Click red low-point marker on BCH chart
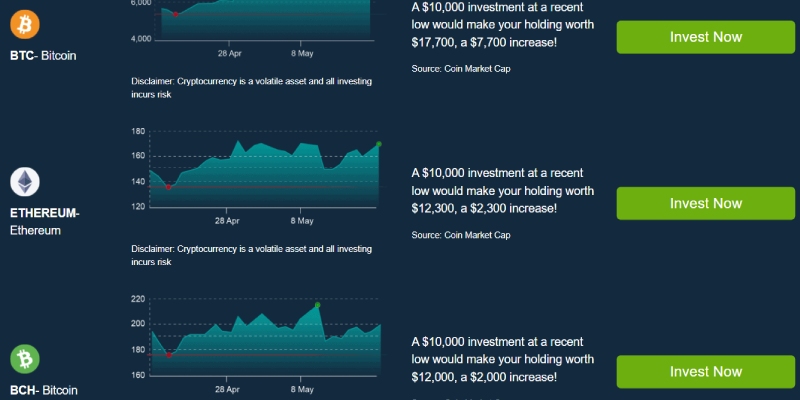Image resolution: width=800 pixels, height=400 pixels. click(169, 355)
